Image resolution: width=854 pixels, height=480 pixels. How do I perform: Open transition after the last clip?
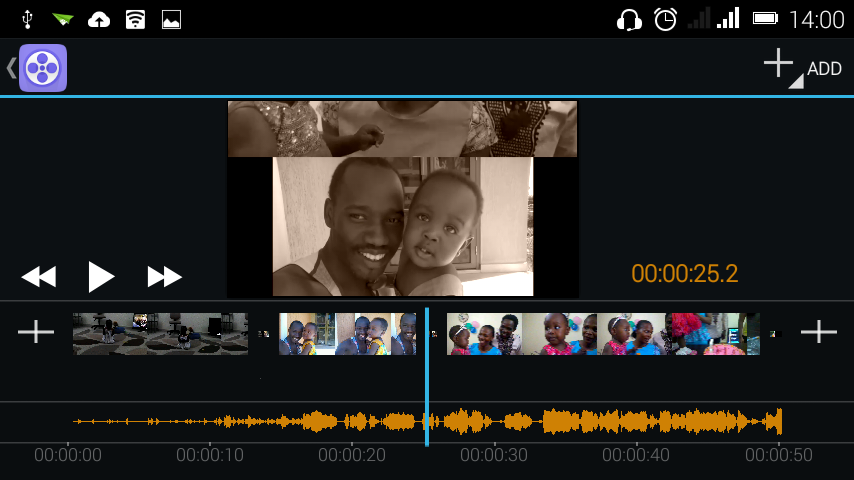coord(775,334)
